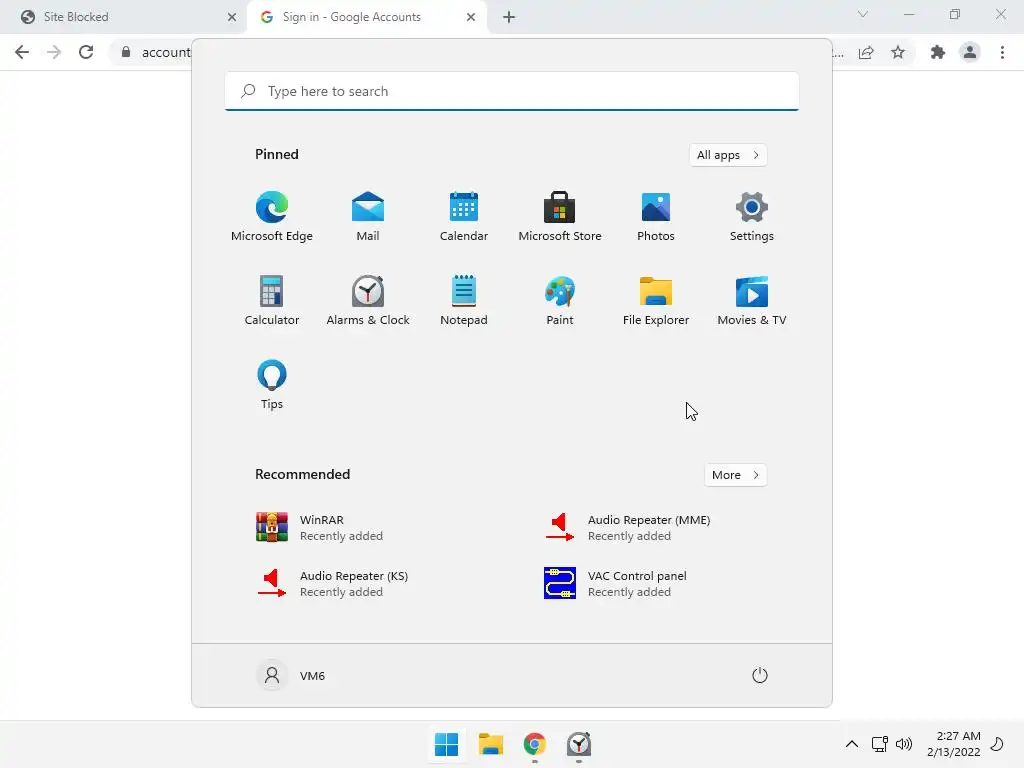Open the clock app on the taskbar

[x=579, y=744]
